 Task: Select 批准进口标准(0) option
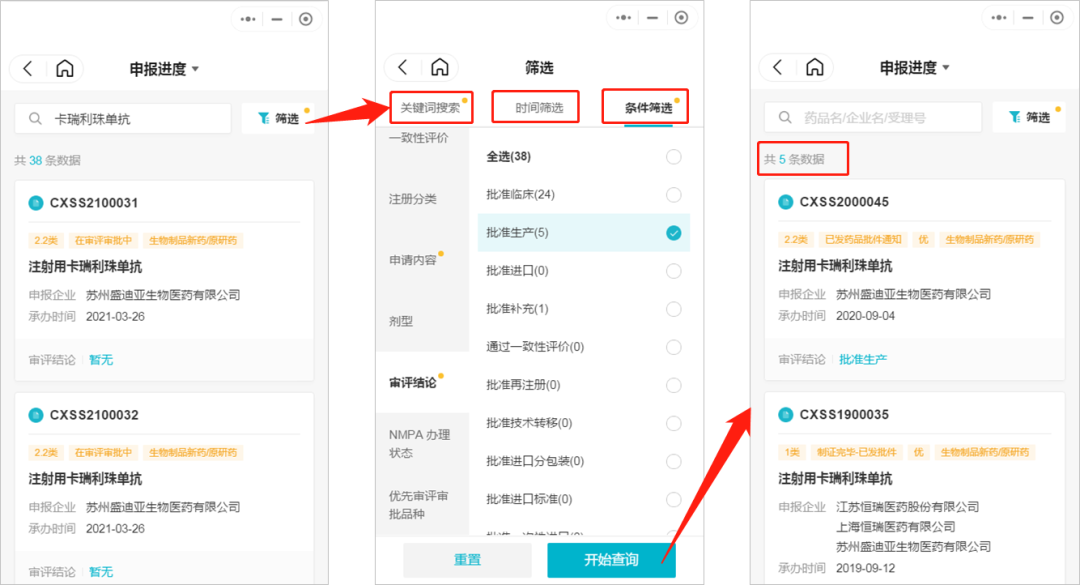point(674,499)
